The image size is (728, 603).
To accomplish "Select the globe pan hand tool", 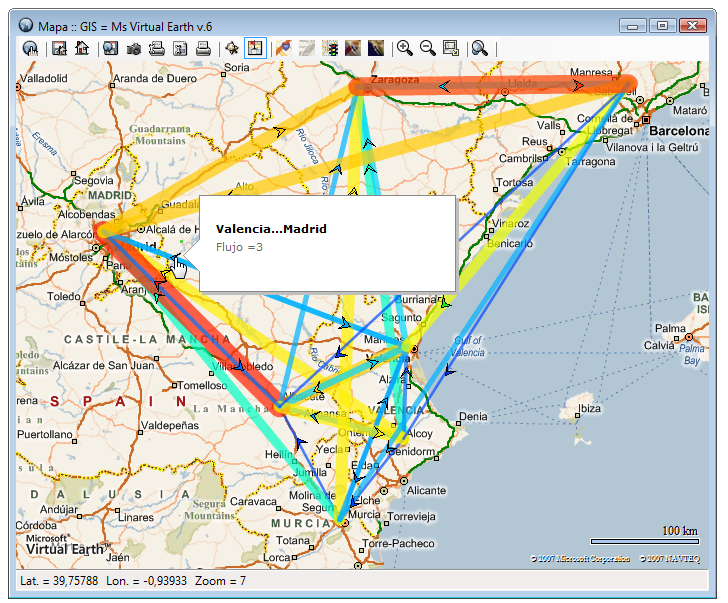I will tap(30, 48).
